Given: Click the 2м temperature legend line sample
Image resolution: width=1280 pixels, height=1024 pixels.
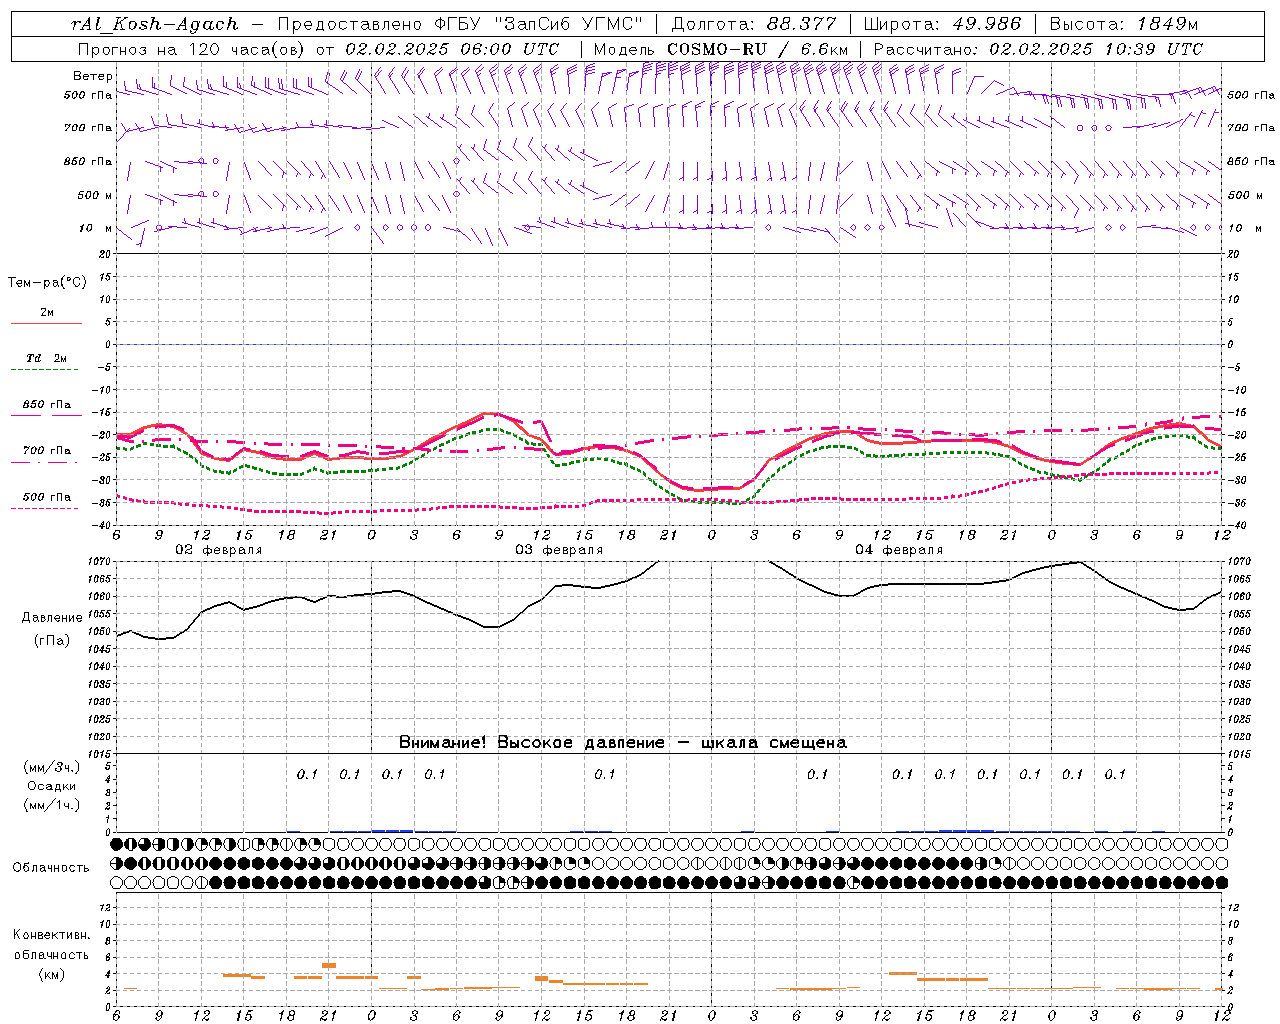Looking at the screenshot, I should [x=46, y=324].
